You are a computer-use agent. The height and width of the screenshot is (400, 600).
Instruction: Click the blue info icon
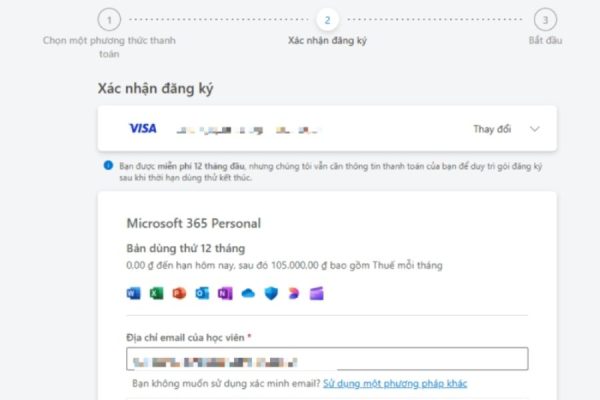[x=108, y=165]
